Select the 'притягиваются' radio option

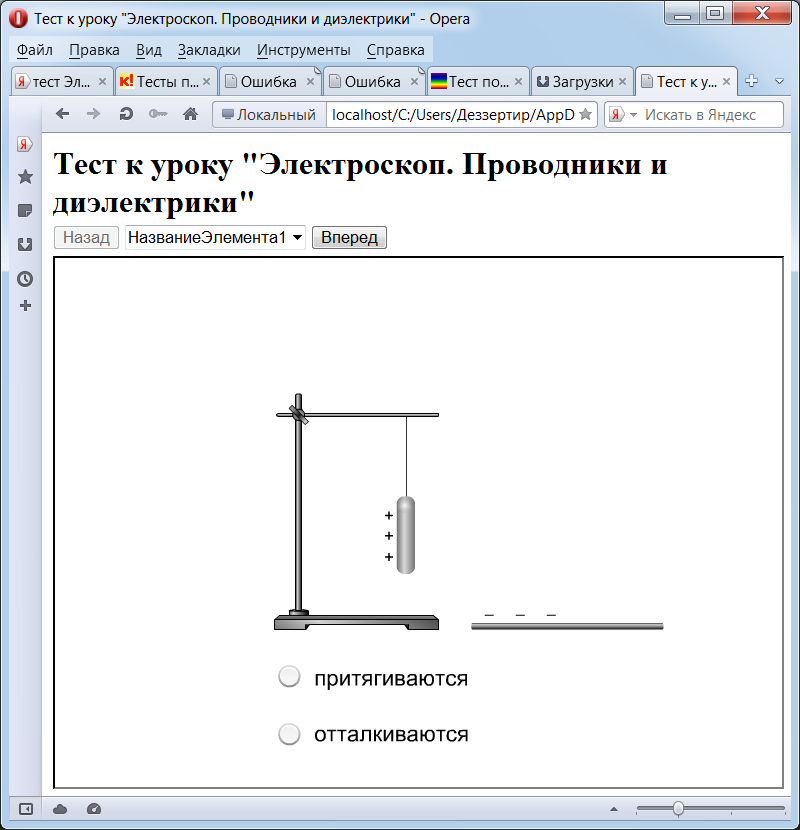coord(289,676)
